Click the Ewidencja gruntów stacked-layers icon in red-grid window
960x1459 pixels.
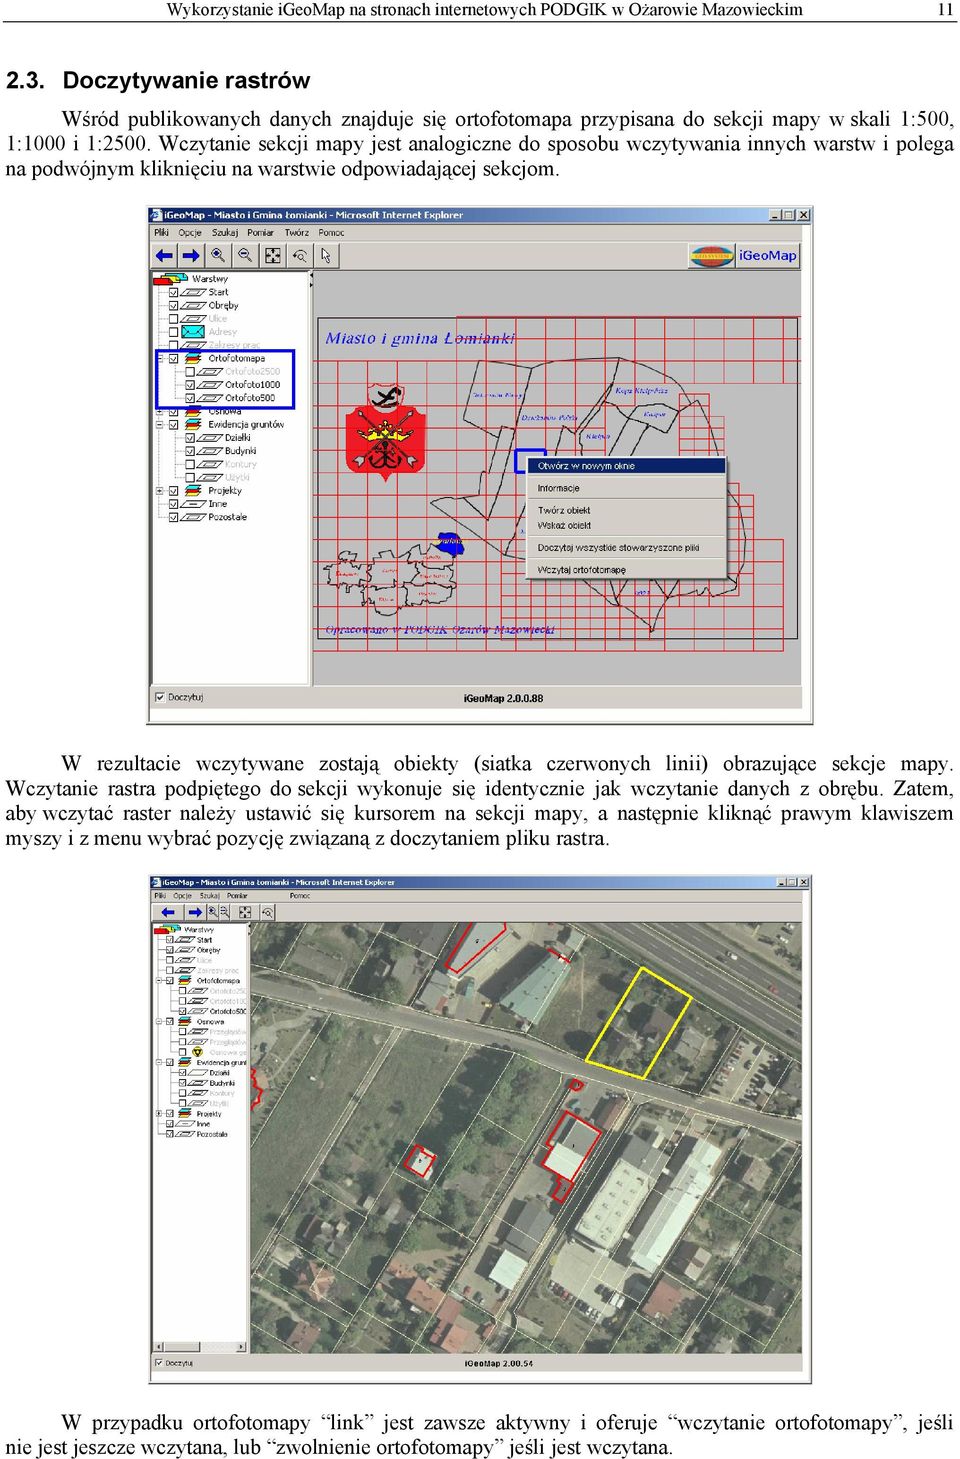click(192, 424)
